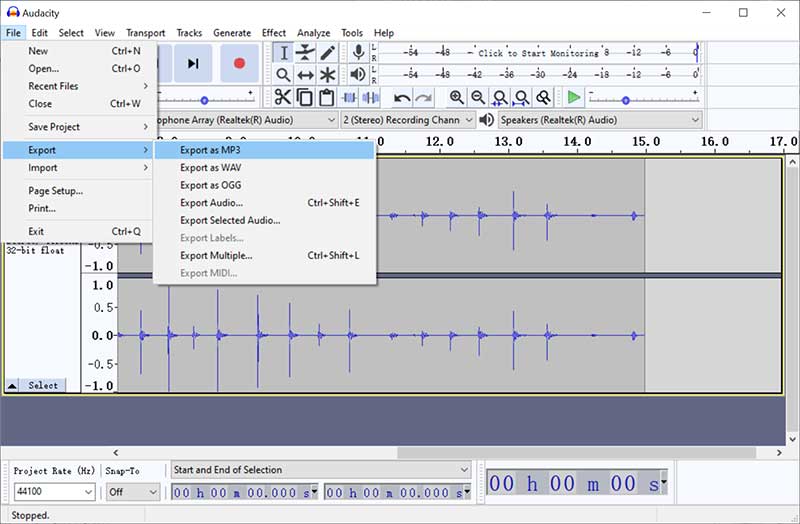Choose the Draw pencil tool
The image size is (800, 524).
[327, 53]
